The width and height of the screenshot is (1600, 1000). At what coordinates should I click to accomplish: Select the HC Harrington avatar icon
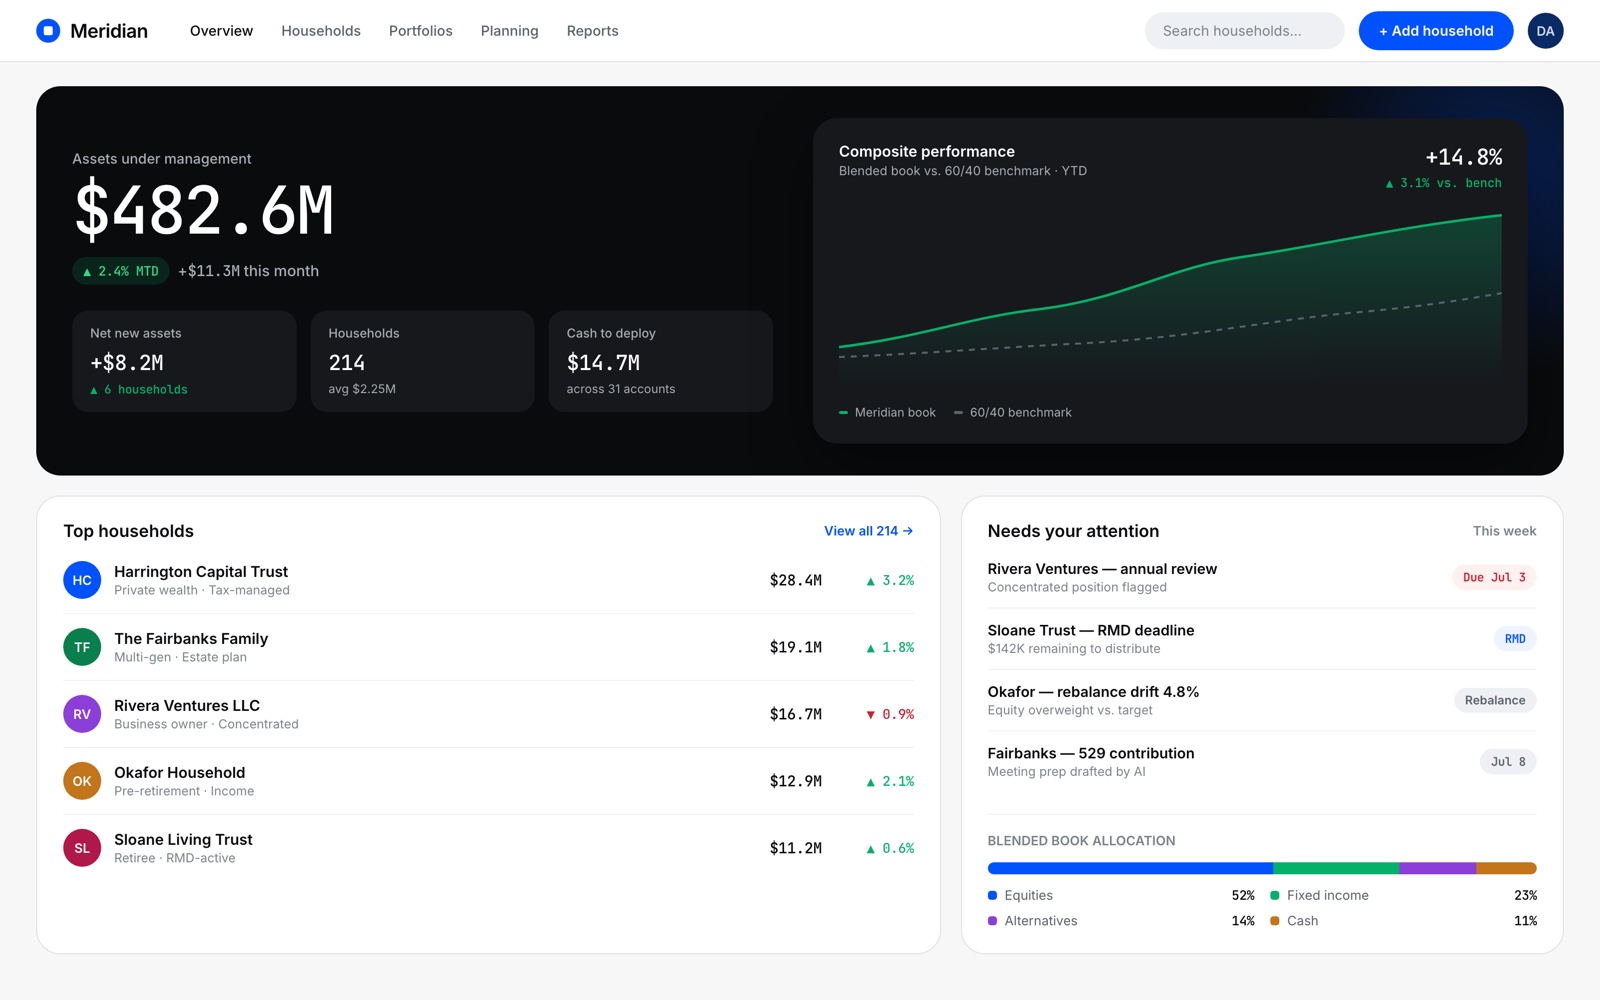click(x=82, y=580)
